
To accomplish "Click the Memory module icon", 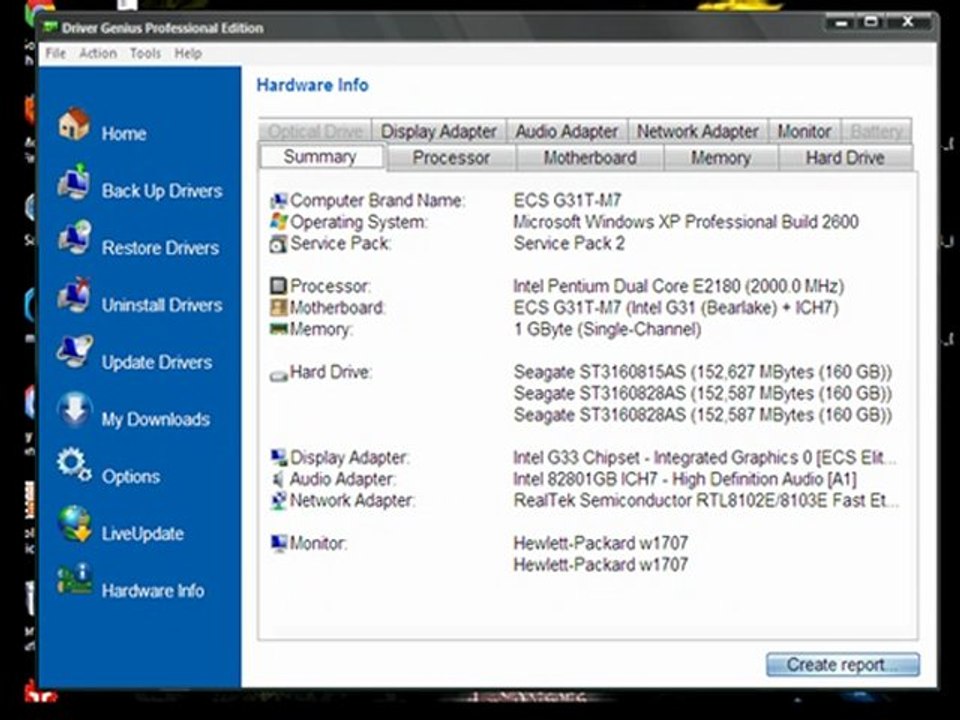I will point(279,329).
